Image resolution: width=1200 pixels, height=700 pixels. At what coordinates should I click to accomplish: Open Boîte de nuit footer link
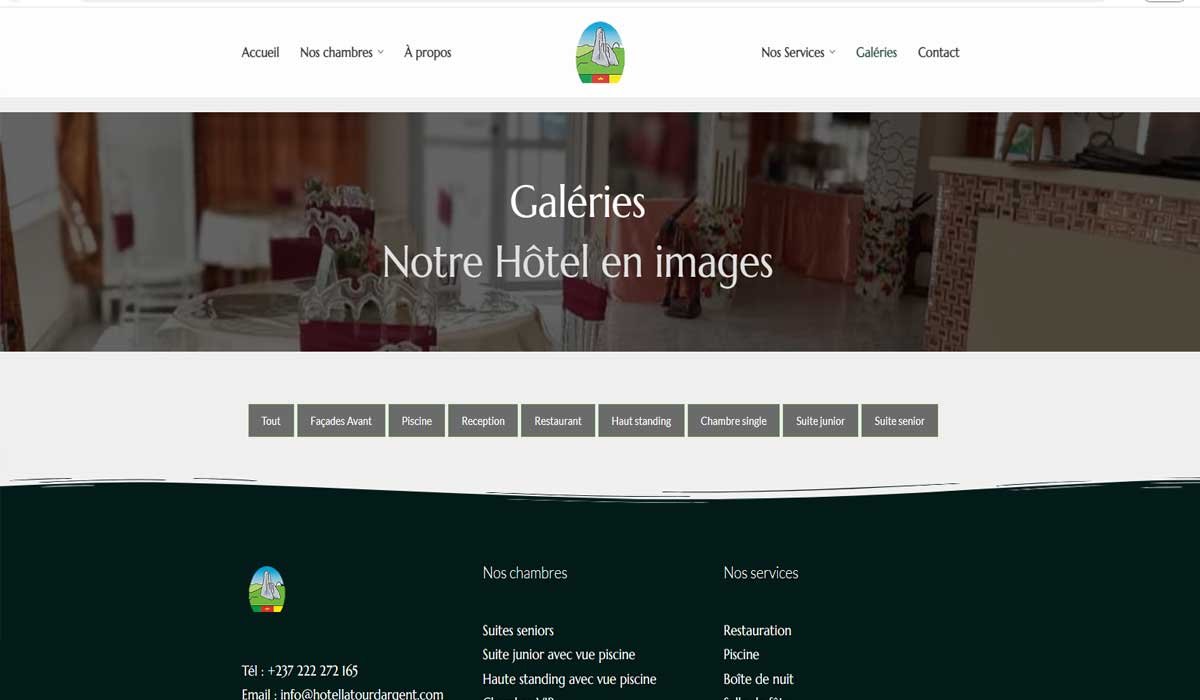[x=758, y=679]
